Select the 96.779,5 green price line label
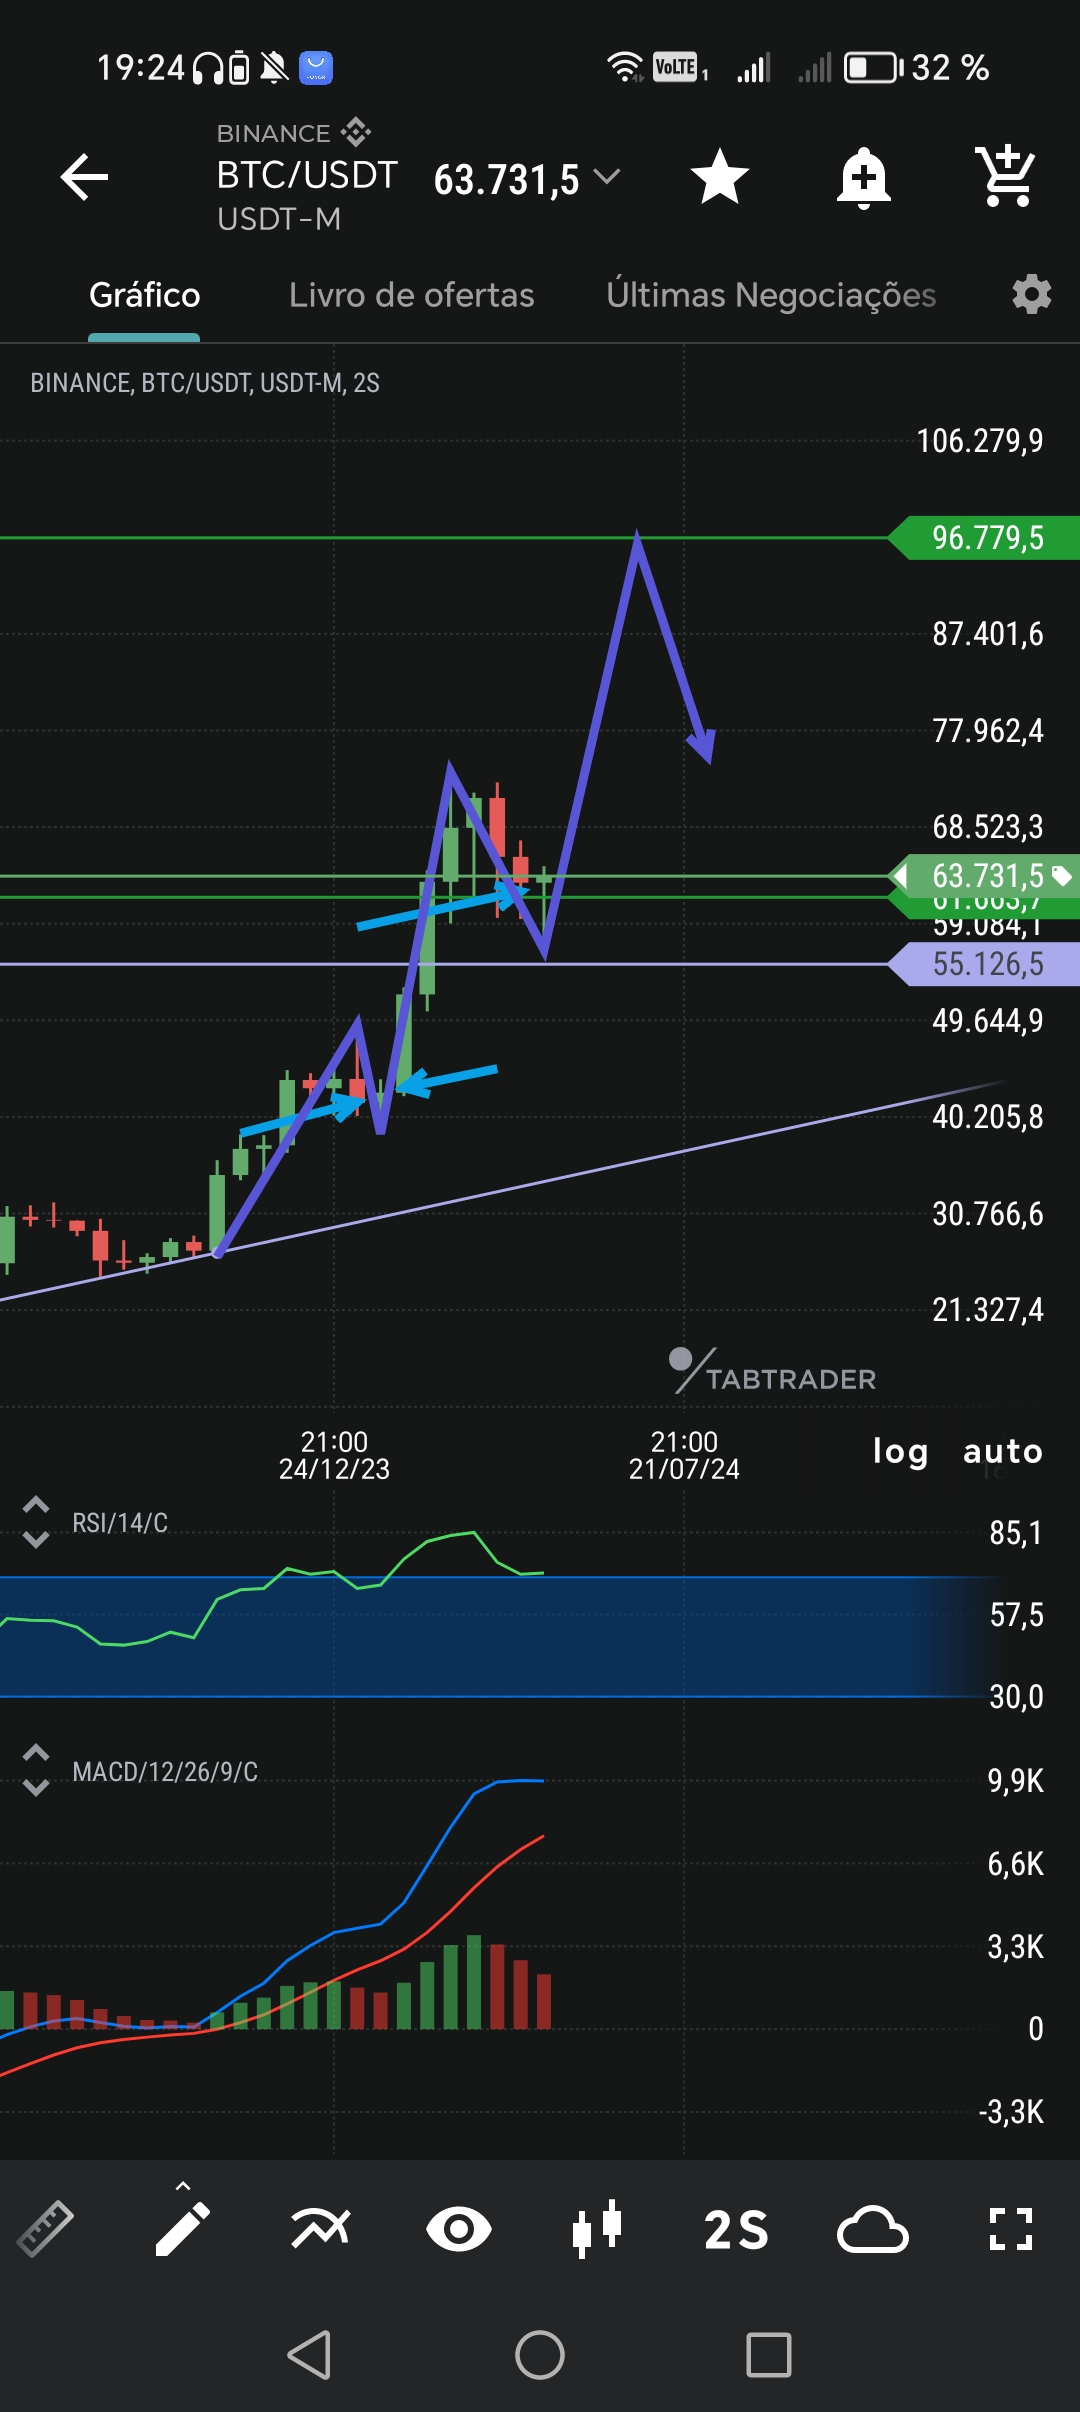The image size is (1080, 2412). pos(985,538)
